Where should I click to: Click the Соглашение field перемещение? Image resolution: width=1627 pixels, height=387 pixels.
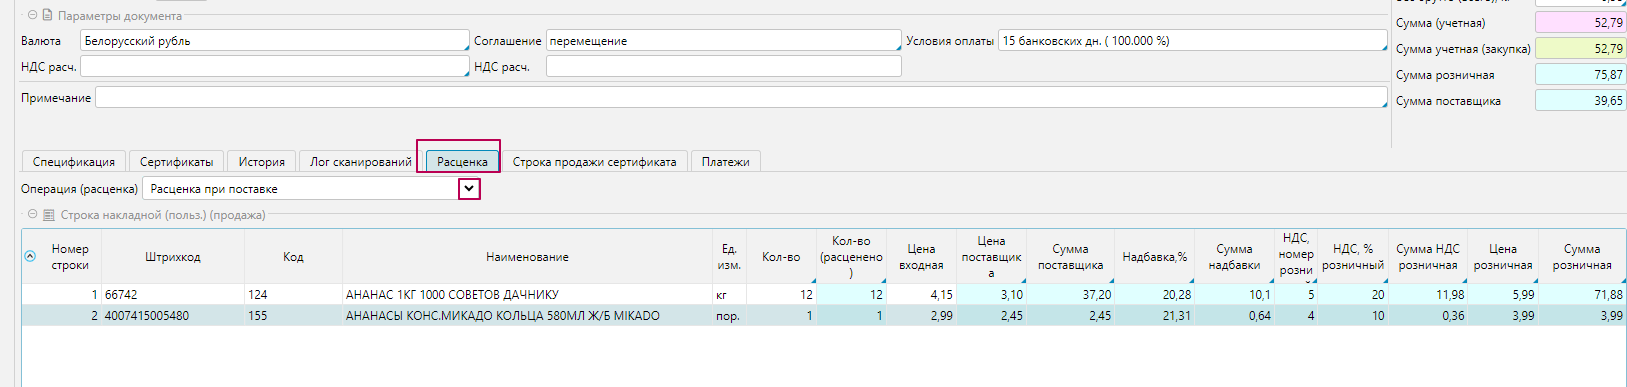click(x=723, y=40)
